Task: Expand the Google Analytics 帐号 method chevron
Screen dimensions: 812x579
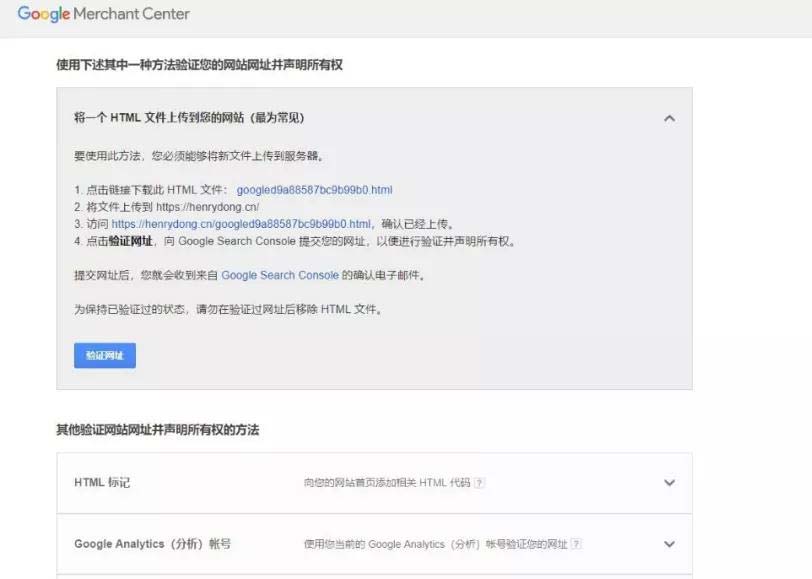Action: (x=669, y=544)
